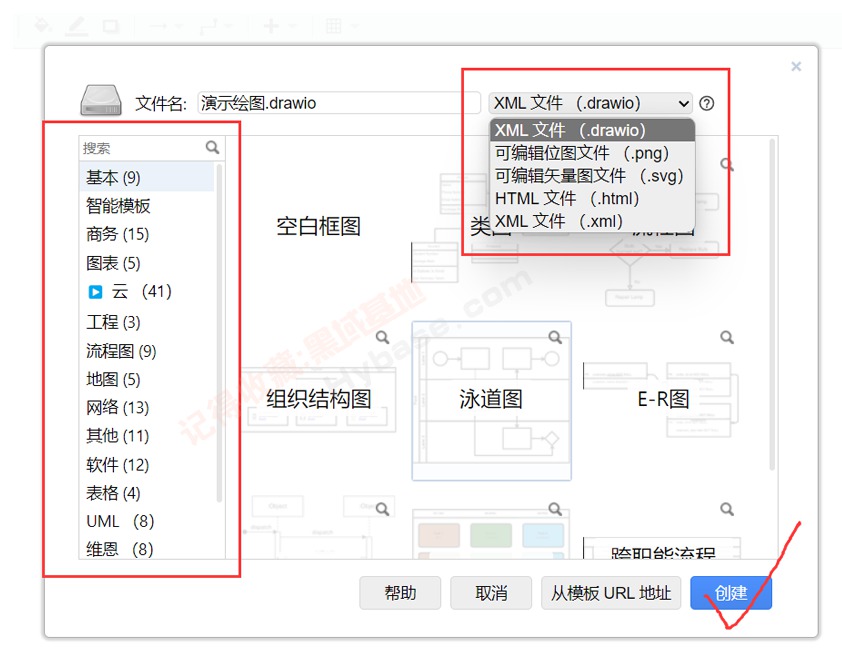Preview the 泳道图 template with its magnifier
Screen dimensions: 842x659
click(x=555, y=337)
